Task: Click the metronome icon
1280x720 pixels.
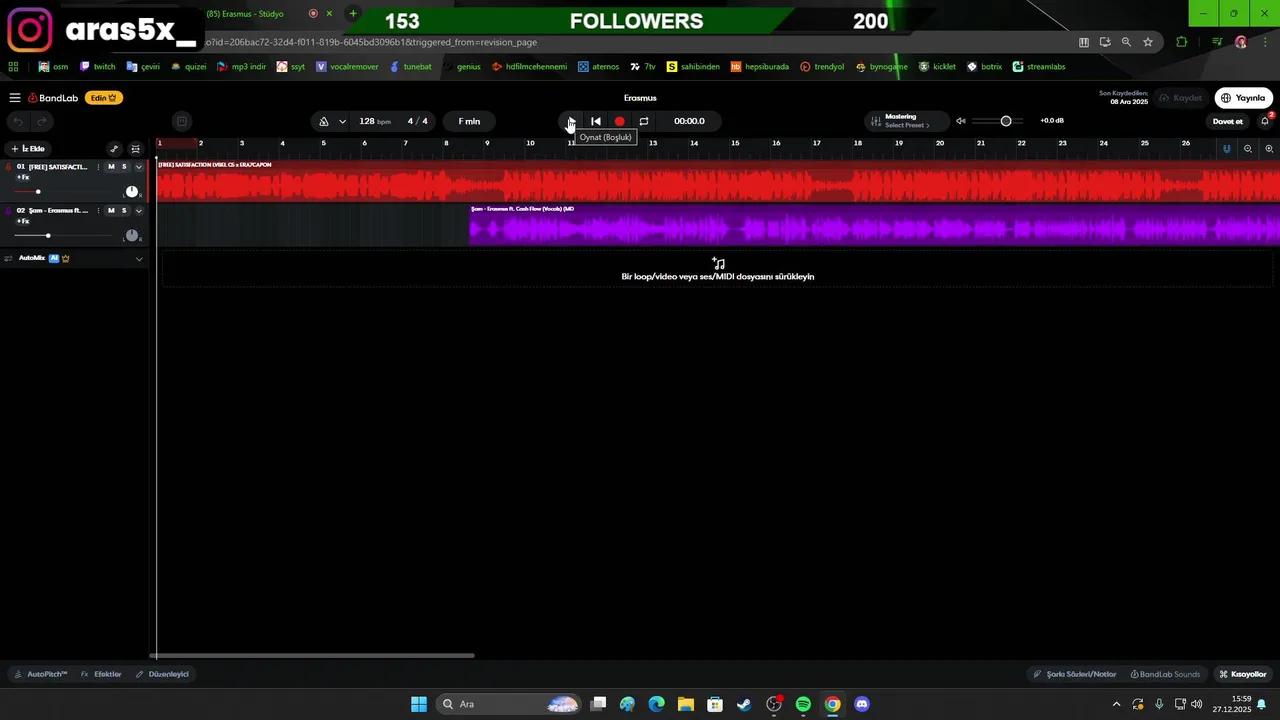Action: tap(324, 121)
